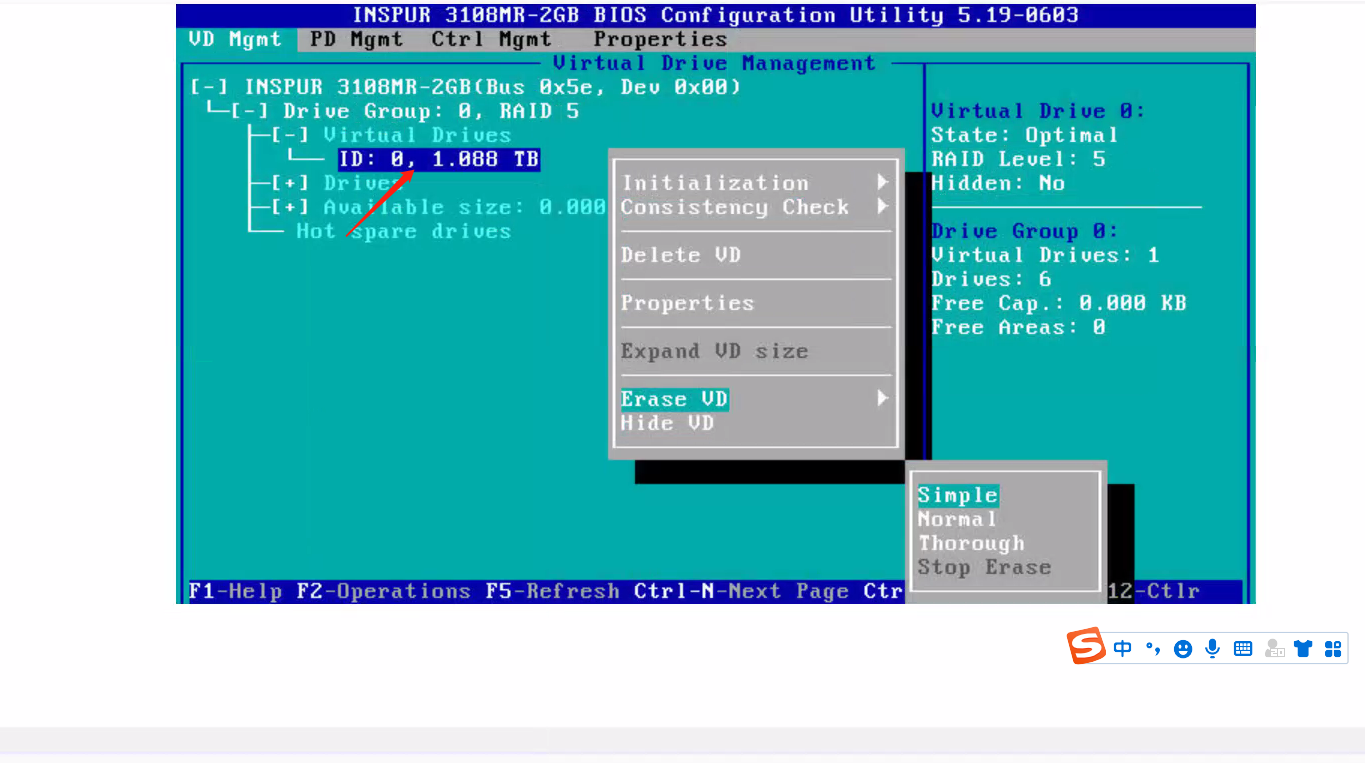Open the toolbox grid icon in Sogou toolbar
Viewport: 1365px width, 763px height.
click(x=1333, y=648)
